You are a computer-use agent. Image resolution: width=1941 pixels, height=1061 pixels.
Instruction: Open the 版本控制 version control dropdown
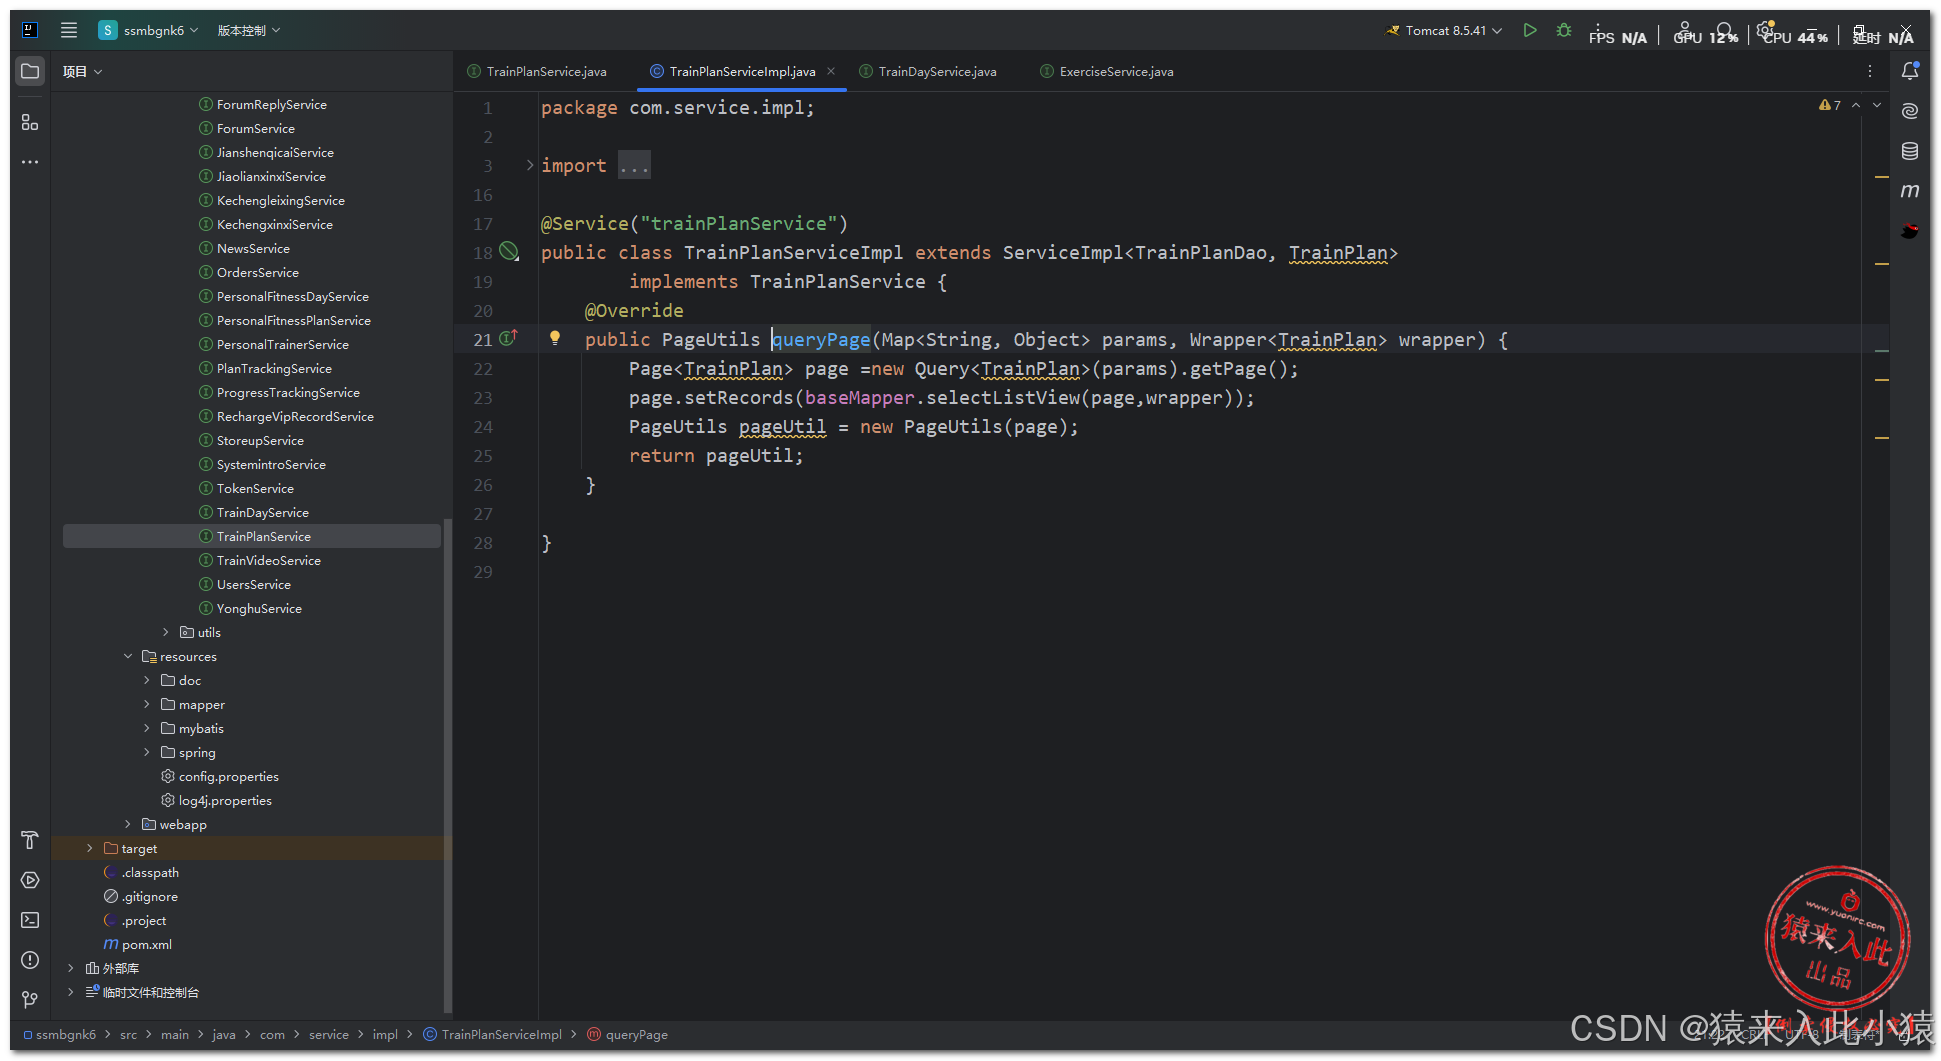[x=249, y=30]
